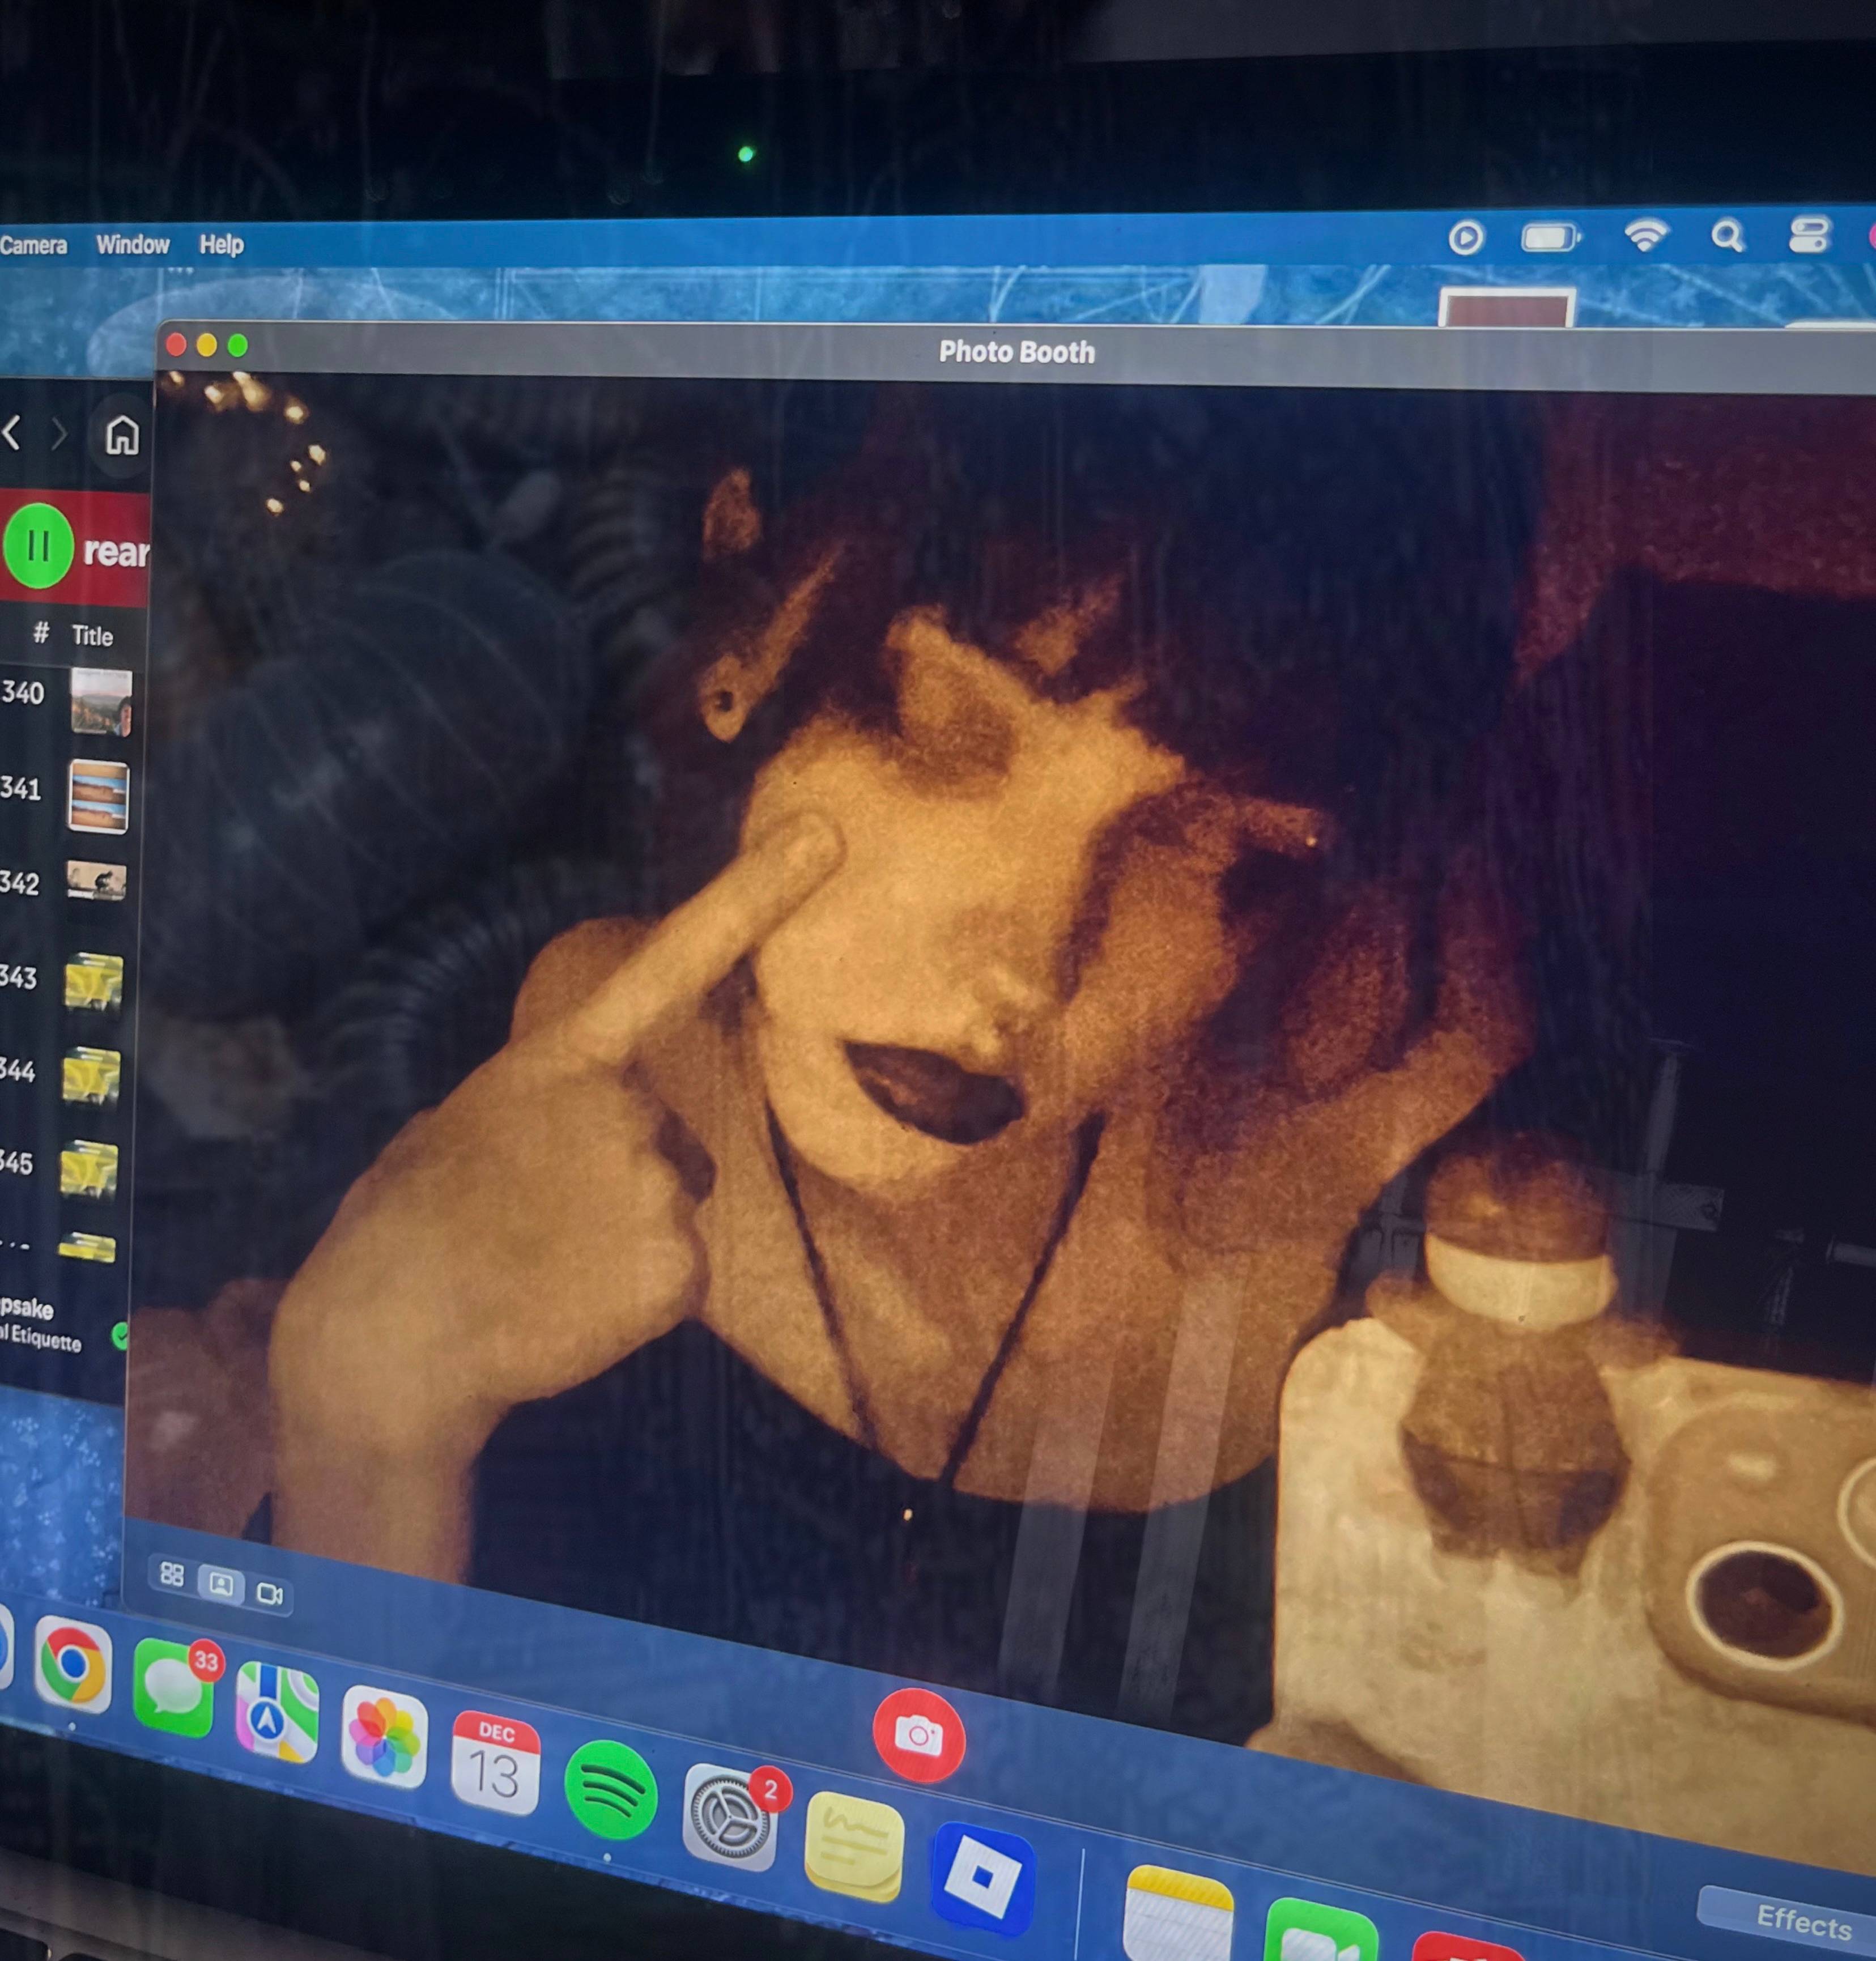This screenshot has width=1876, height=1961.
Task: Open Control Center
Action: tap(1809, 235)
